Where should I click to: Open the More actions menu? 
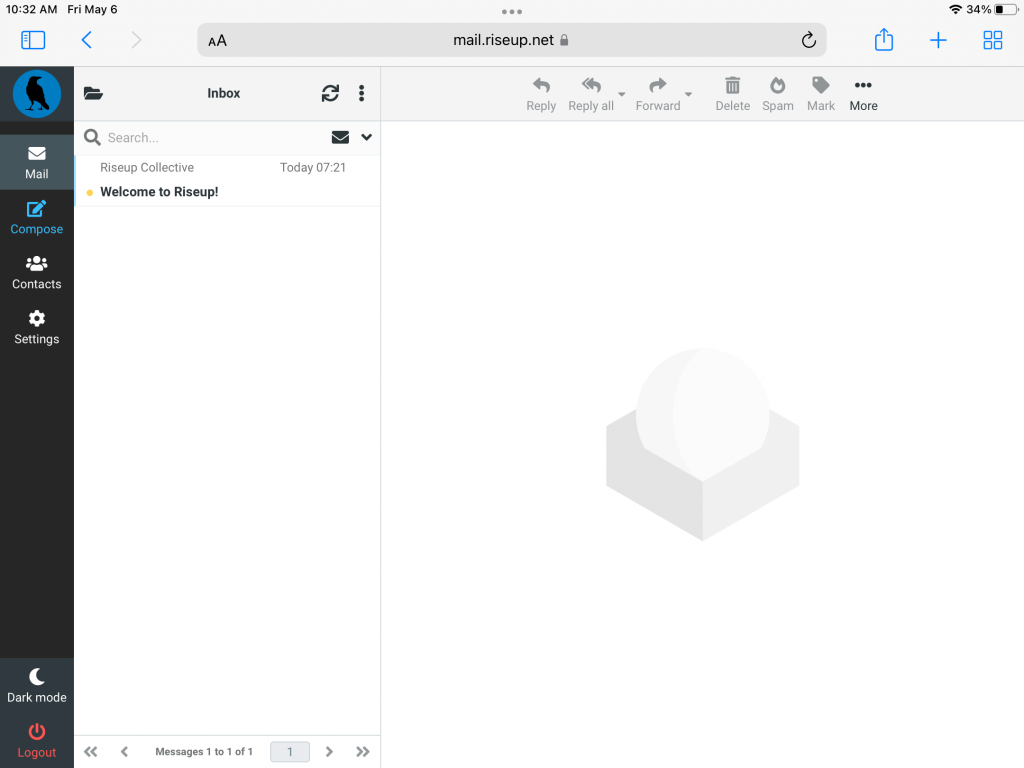(x=863, y=94)
